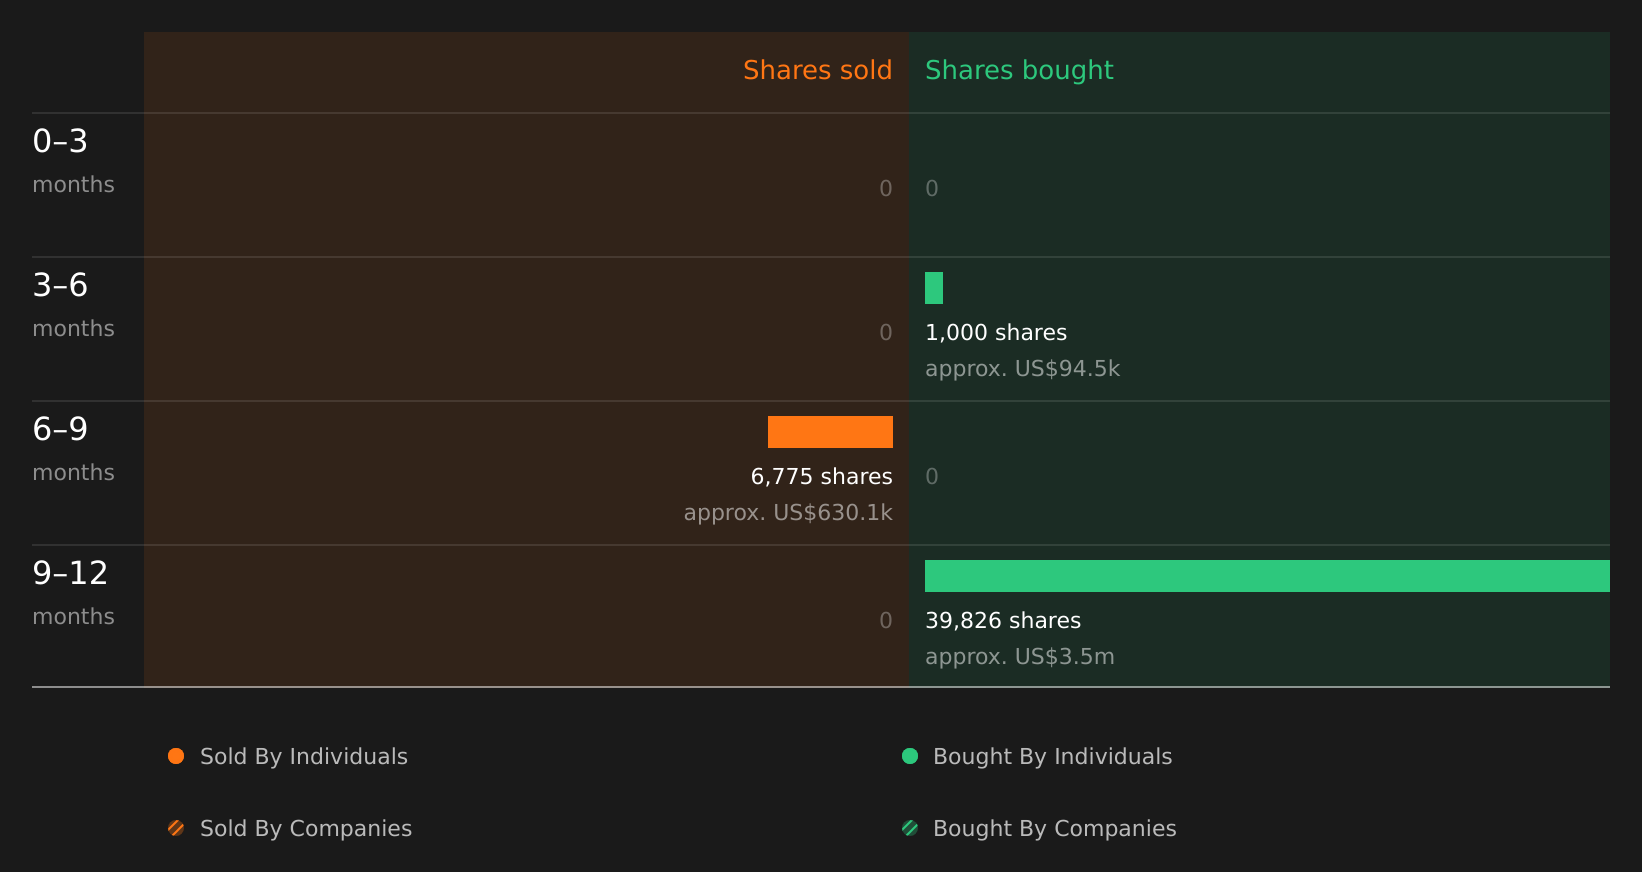Click the Shares sold column header
The image size is (1642, 872).
coord(818,70)
